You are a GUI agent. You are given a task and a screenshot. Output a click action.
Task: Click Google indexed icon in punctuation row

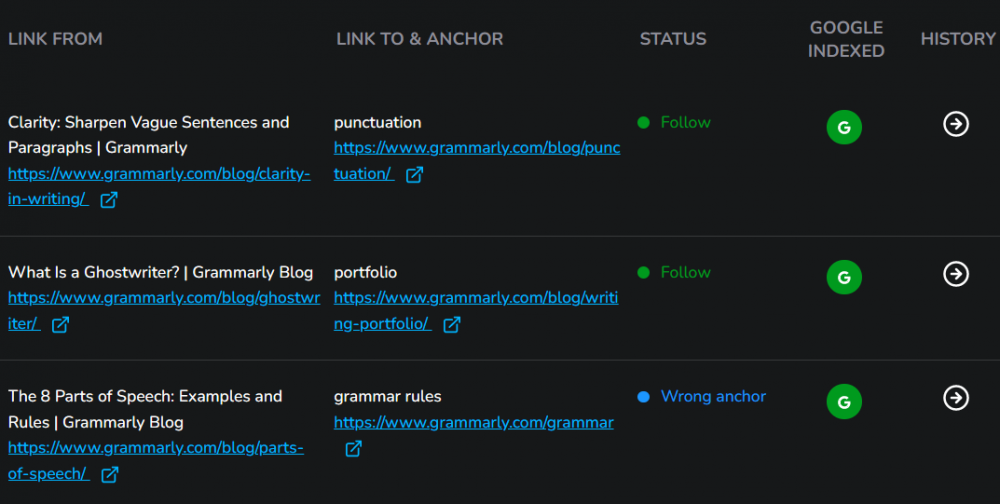[844, 127]
